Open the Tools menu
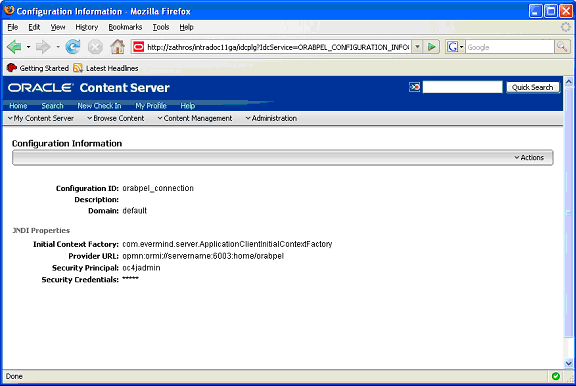Screen dimensions: 576x386 161,27
